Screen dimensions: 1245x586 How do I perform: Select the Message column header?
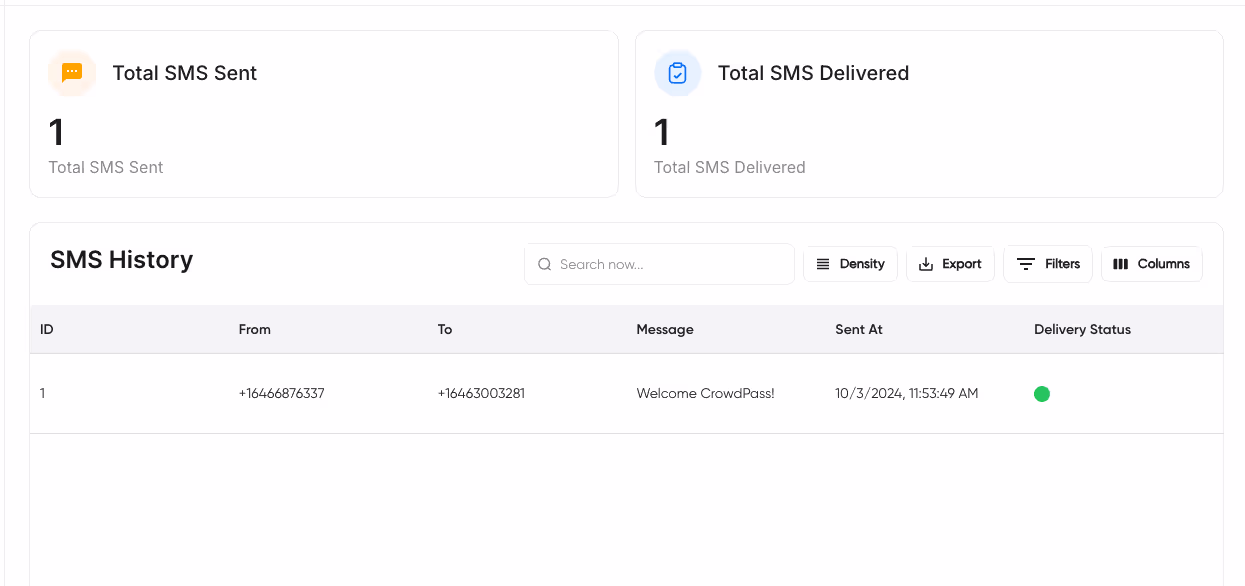point(665,329)
